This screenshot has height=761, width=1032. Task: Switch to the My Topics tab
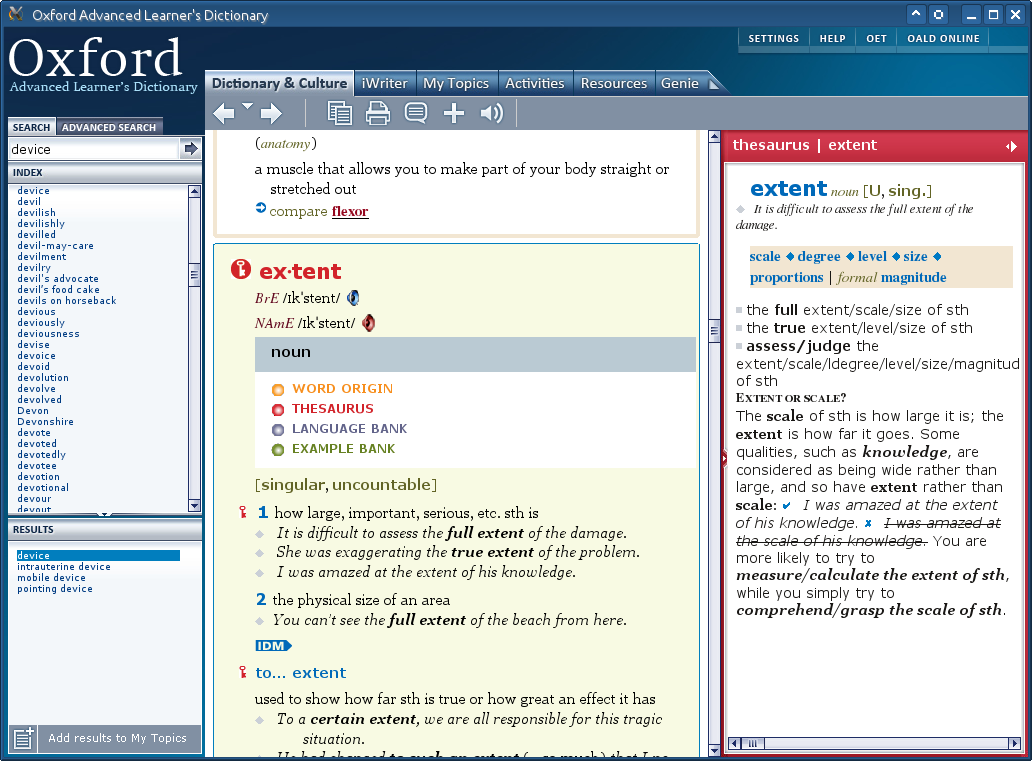pos(456,84)
